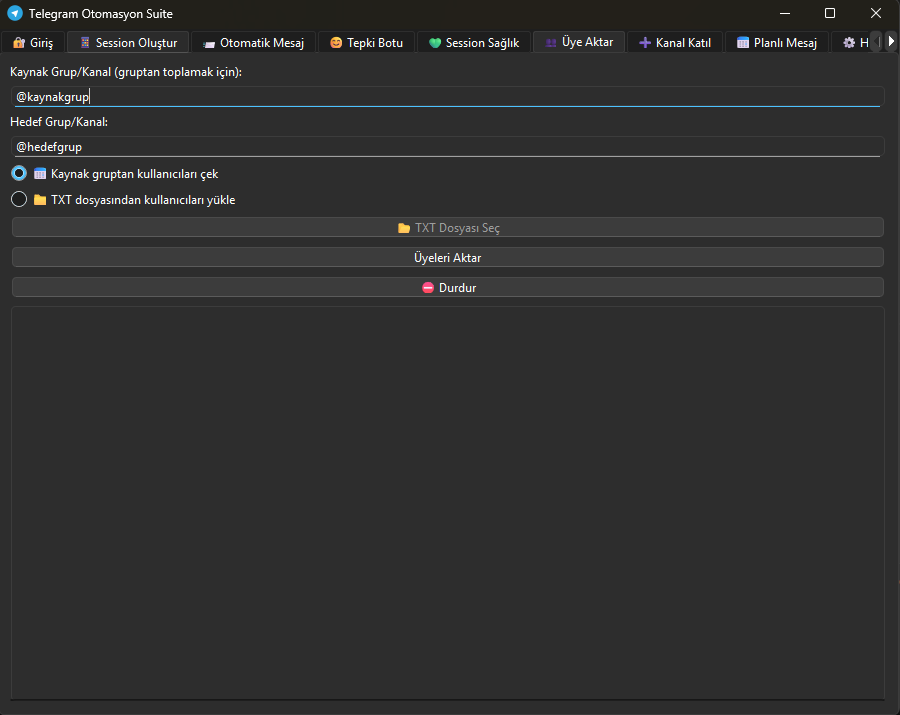Click inside the empty log output area
The width and height of the screenshot is (900, 715).
[448, 503]
